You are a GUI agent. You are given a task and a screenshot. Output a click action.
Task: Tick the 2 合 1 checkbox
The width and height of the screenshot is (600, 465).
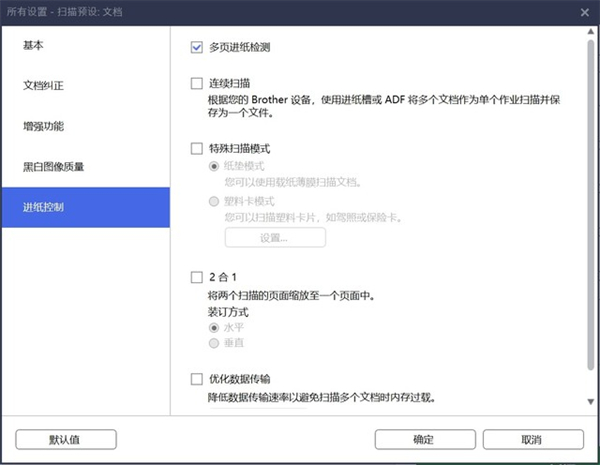pyautogui.click(x=197, y=277)
